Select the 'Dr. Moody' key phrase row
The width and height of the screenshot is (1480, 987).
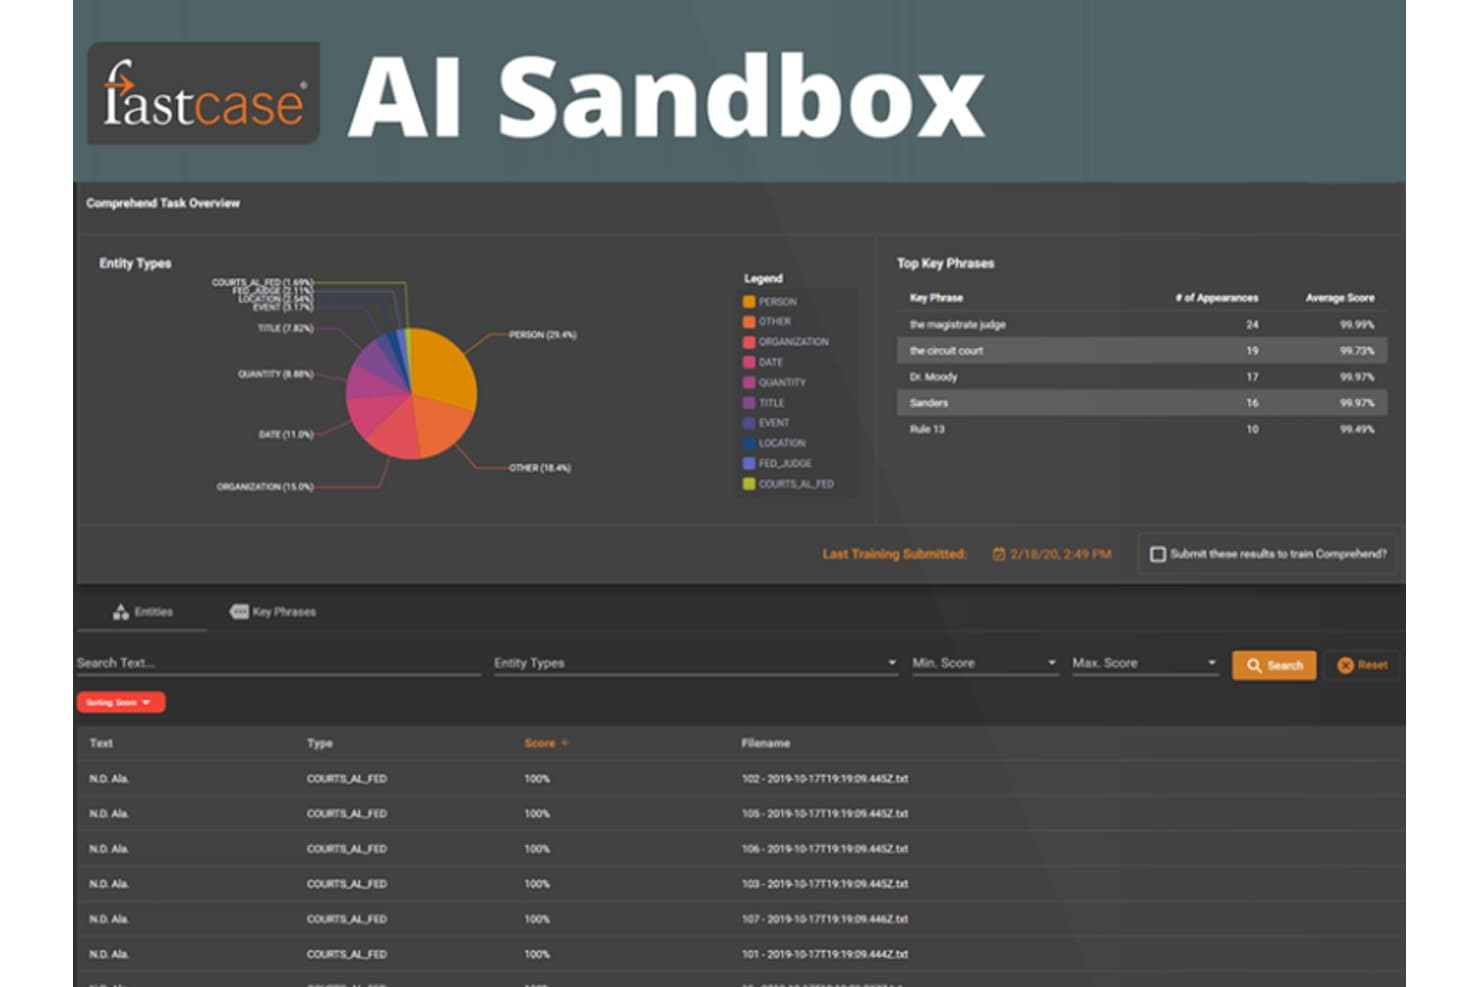point(1141,377)
